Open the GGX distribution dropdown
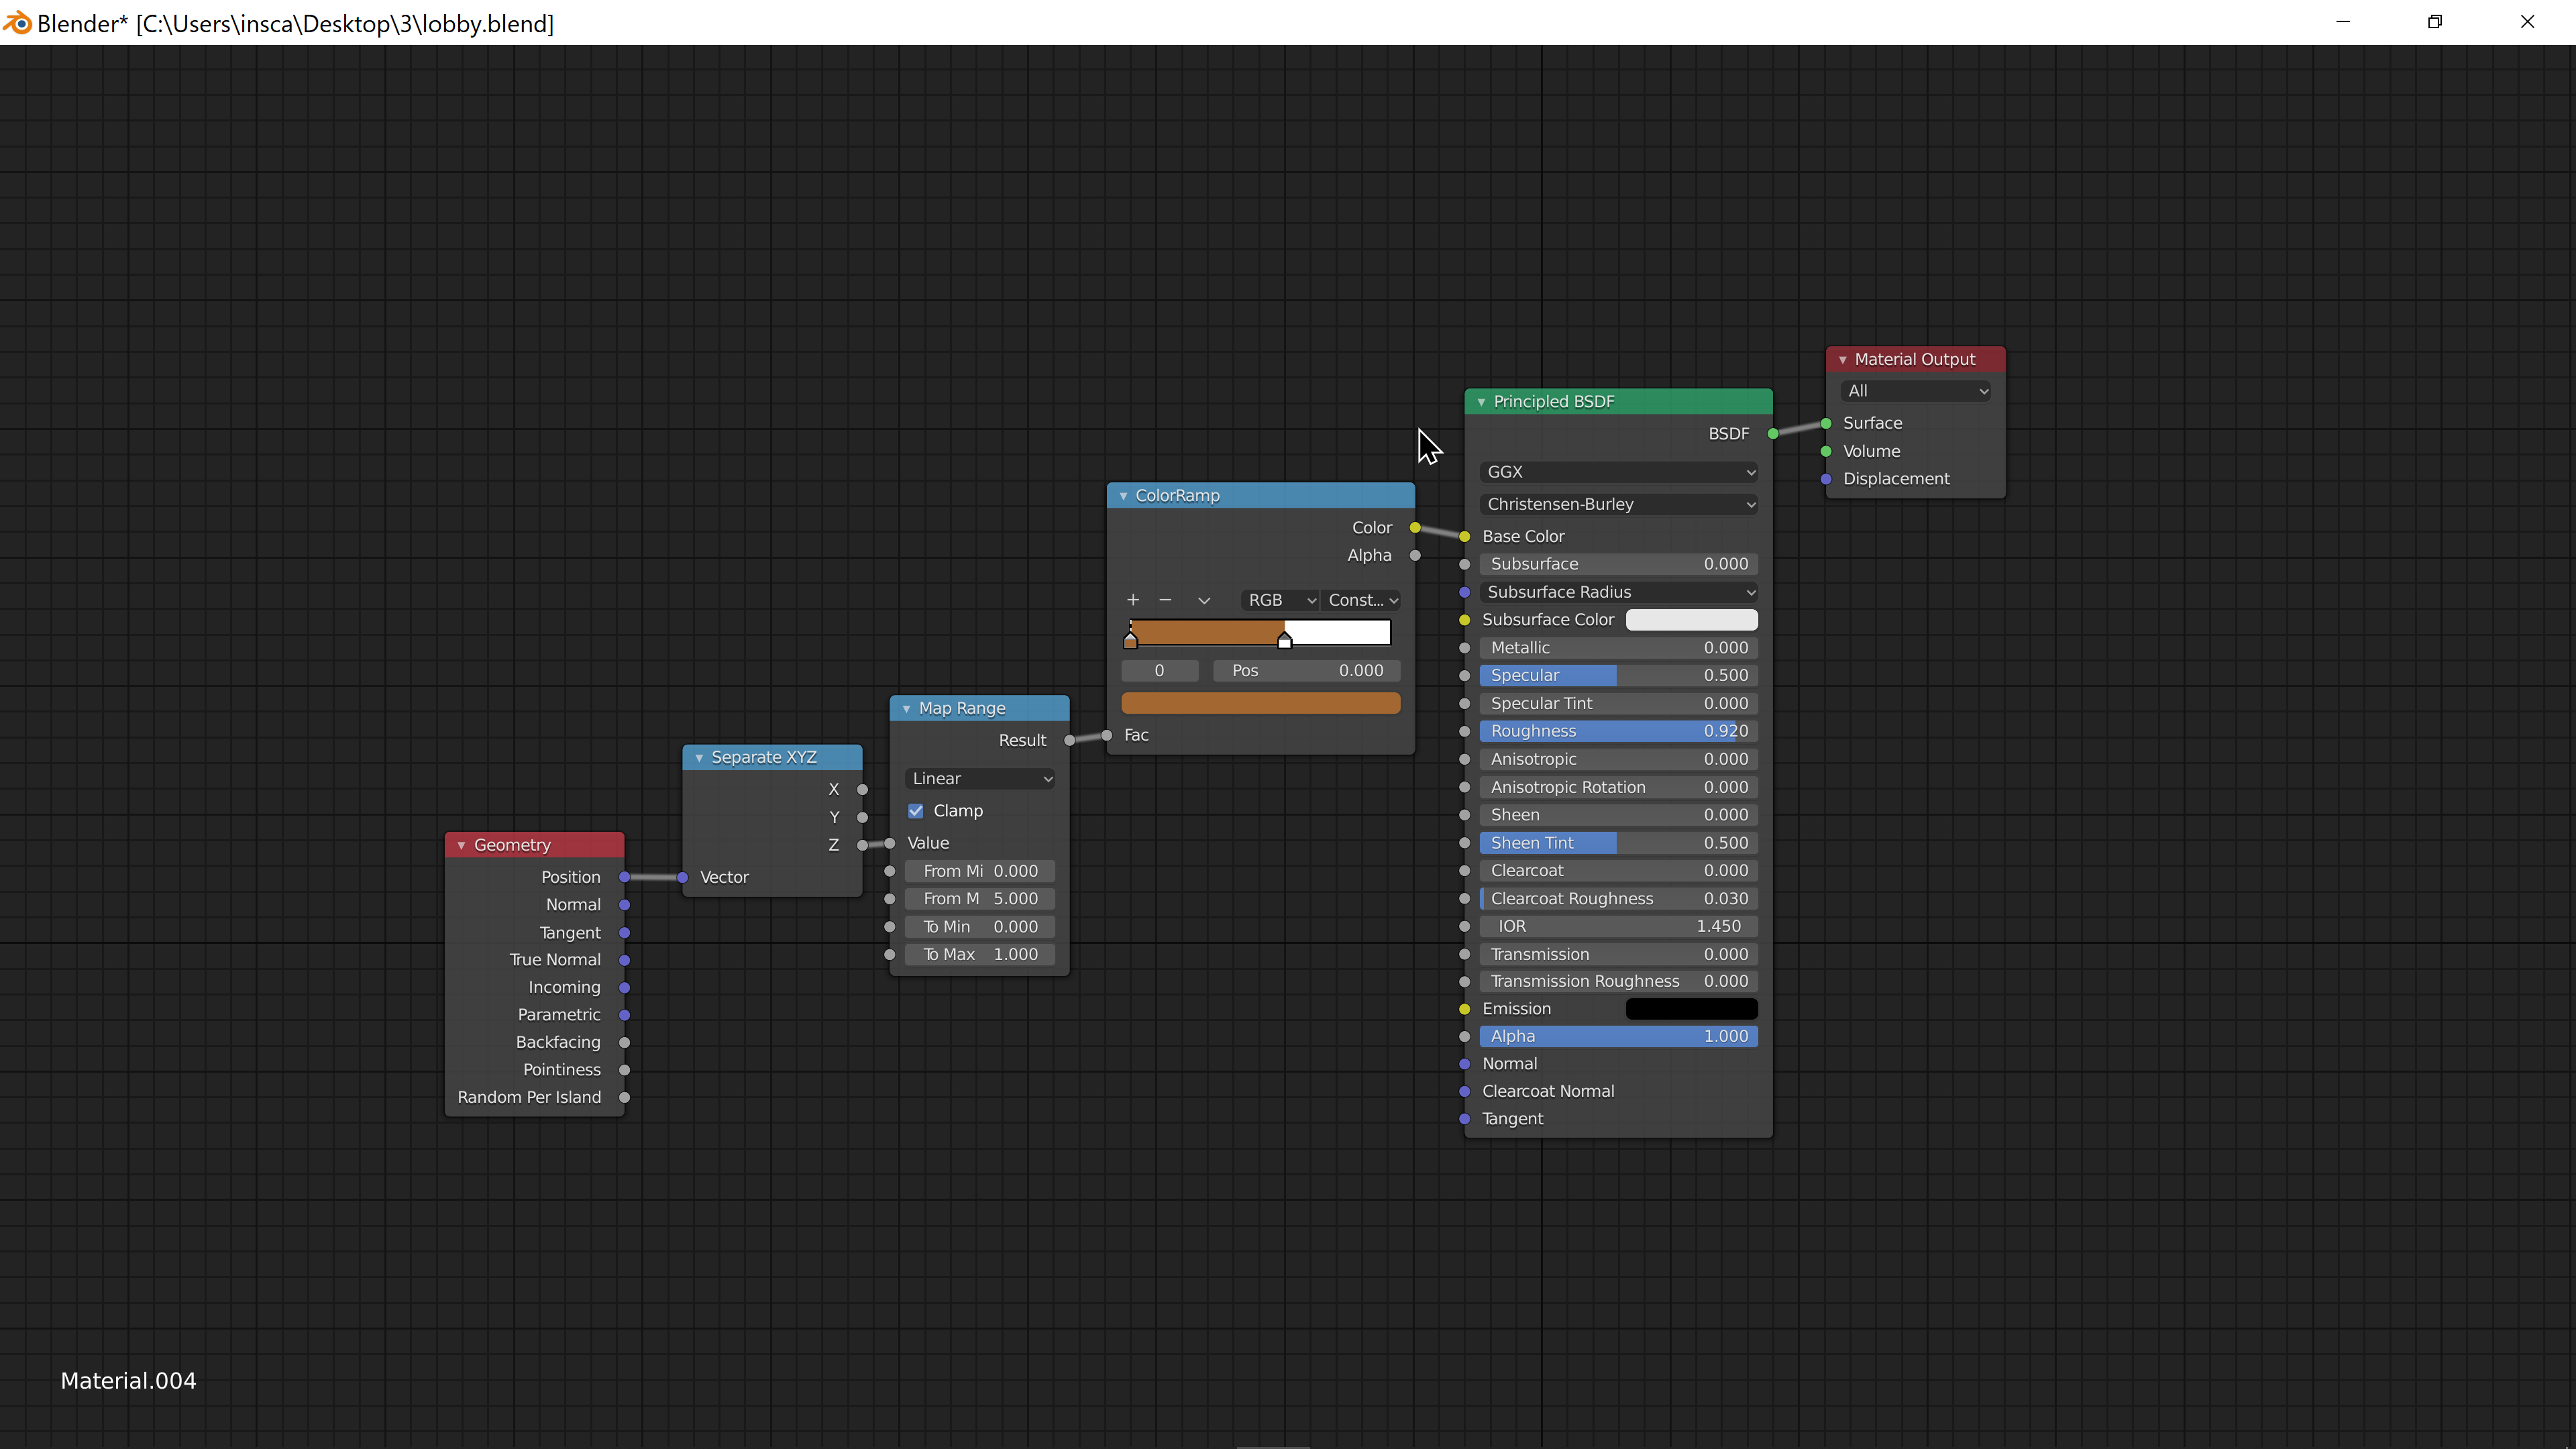The width and height of the screenshot is (2576, 1449). click(x=1618, y=472)
